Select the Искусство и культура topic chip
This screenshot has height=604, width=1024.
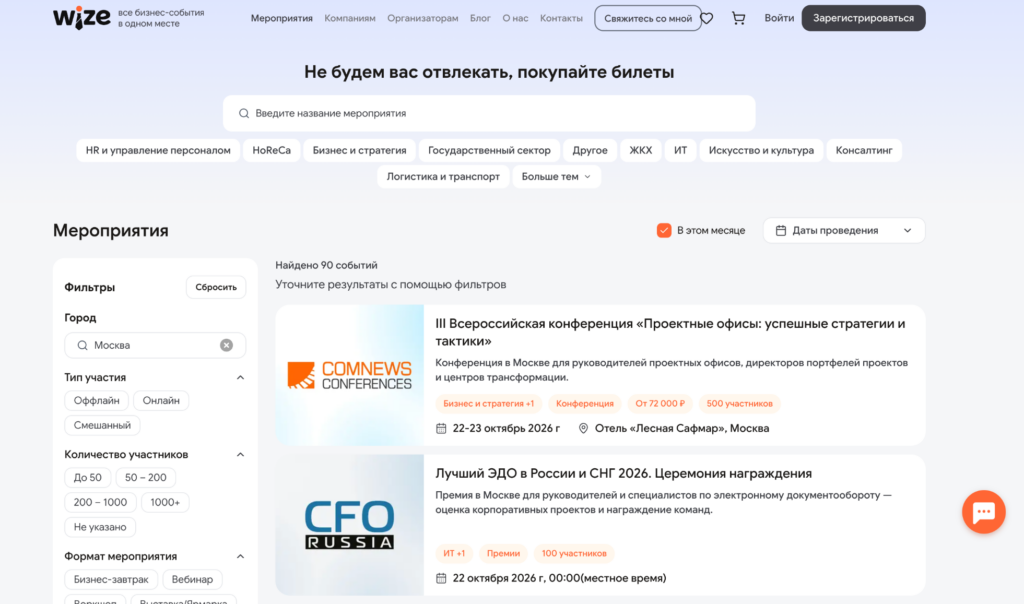[761, 150]
